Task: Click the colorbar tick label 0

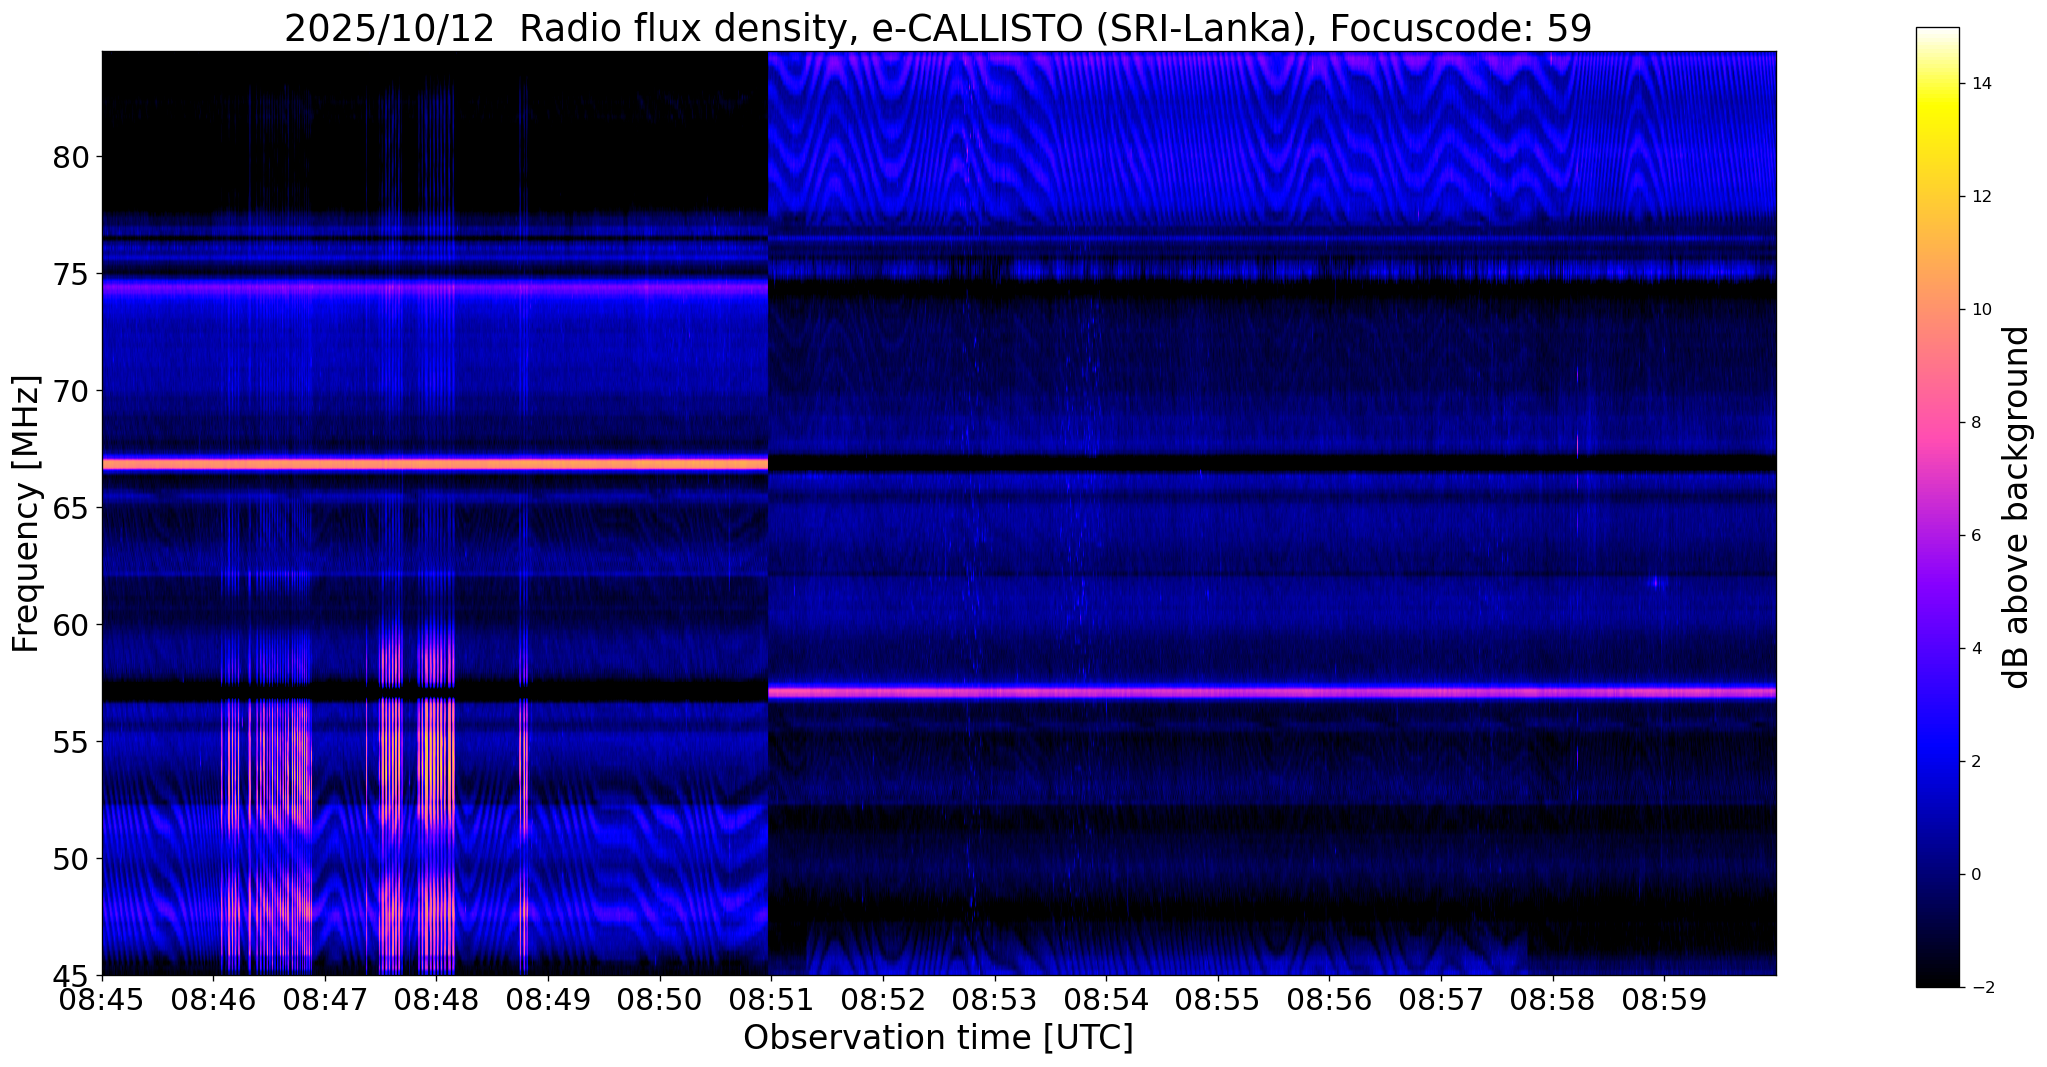Action: tap(1975, 875)
